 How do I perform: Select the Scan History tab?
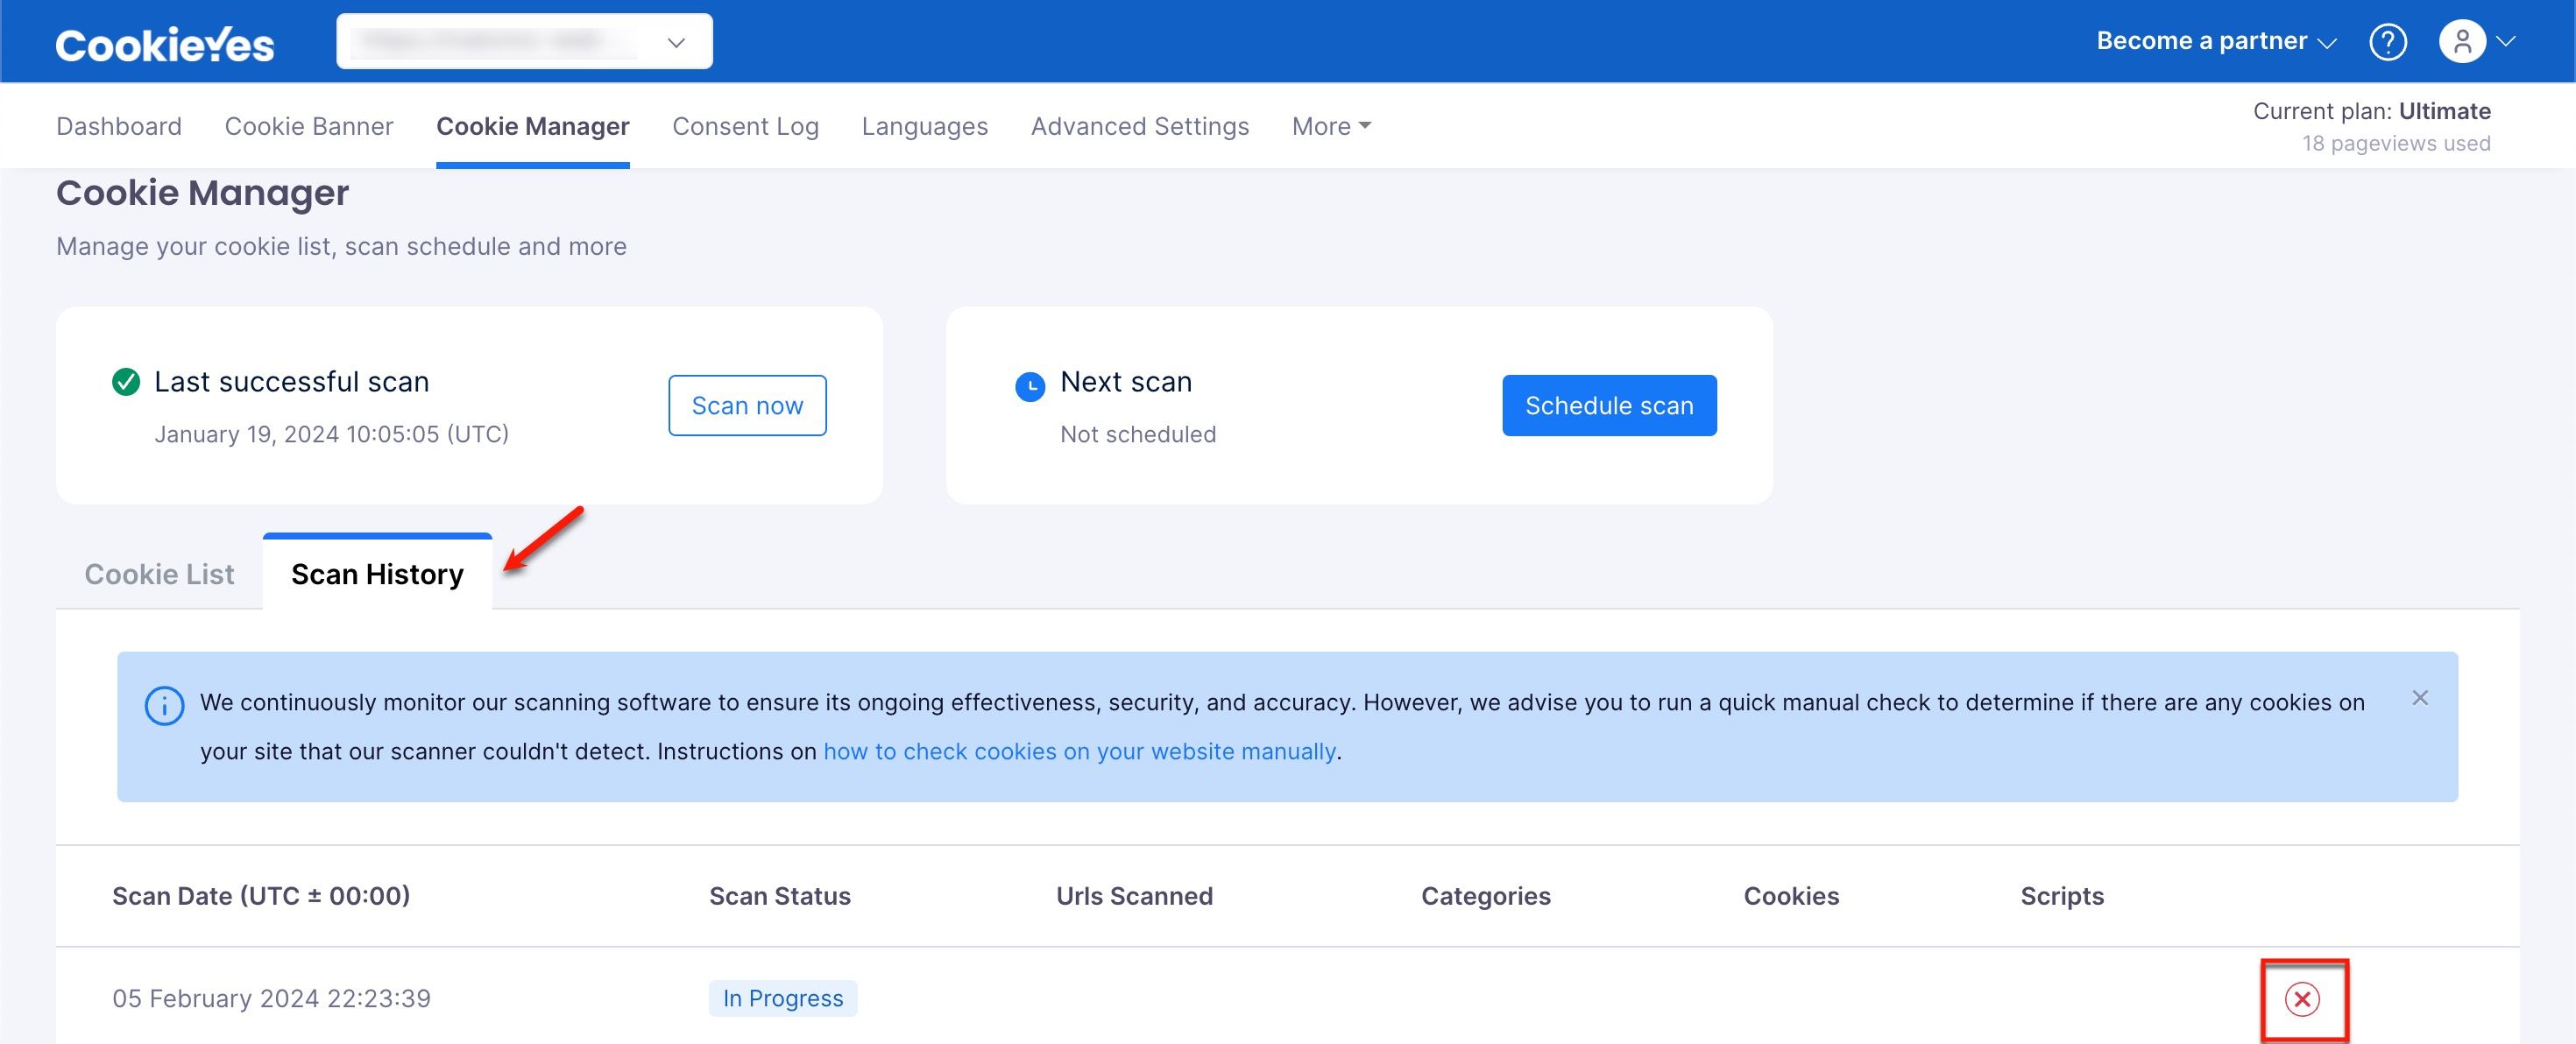[x=377, y=573]
